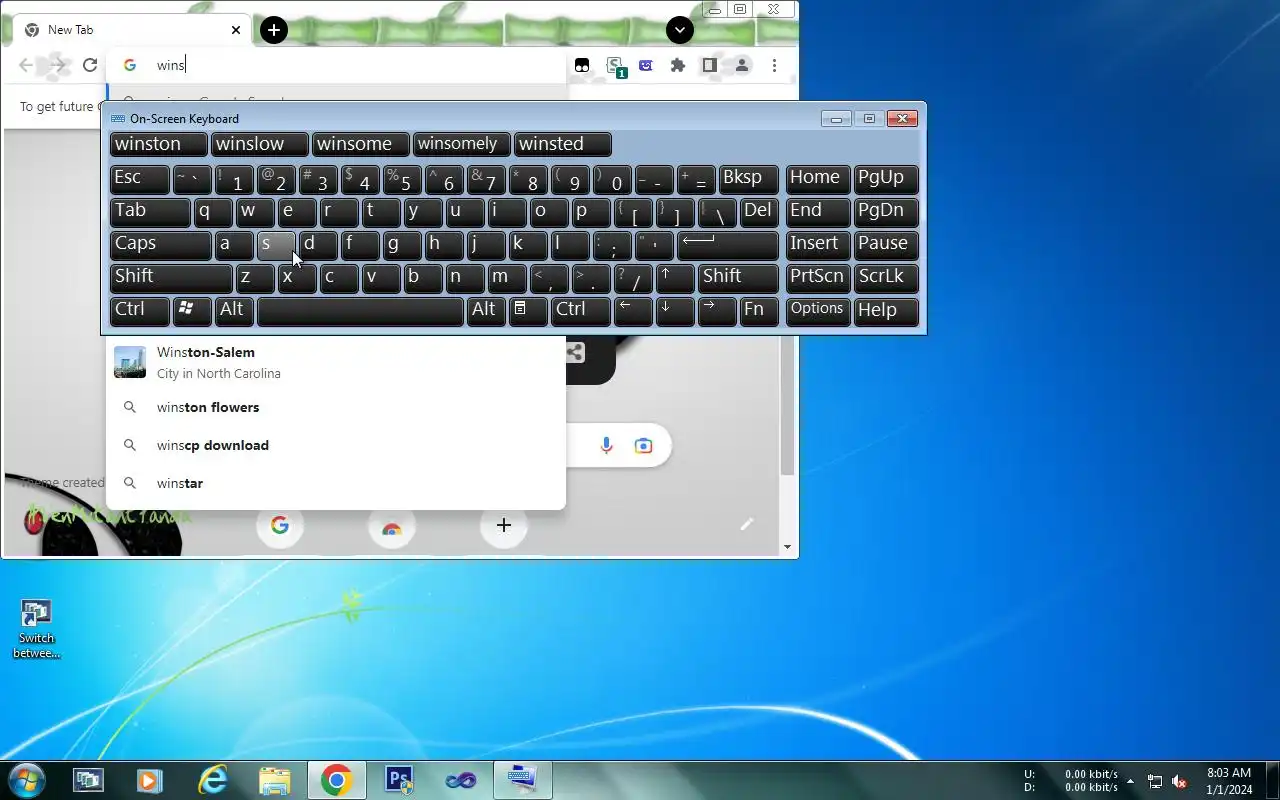Toggle the Caps key
The height and width of the screenshot is (800, 1280).
[x=160, y=246]
